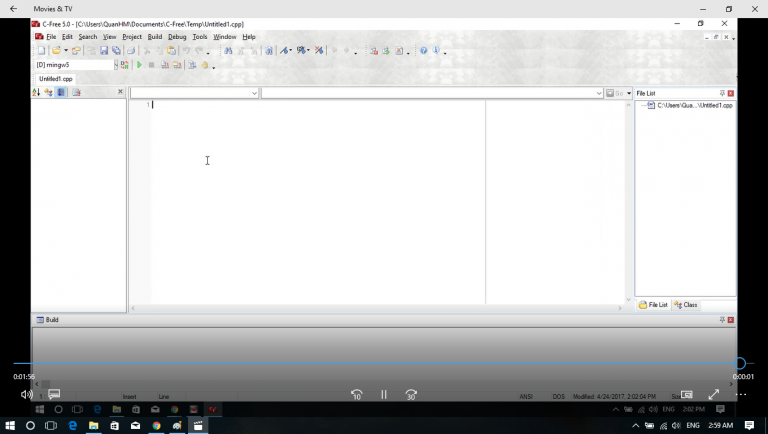Click the Clear bookmarks icon with red X

[319, 50]
